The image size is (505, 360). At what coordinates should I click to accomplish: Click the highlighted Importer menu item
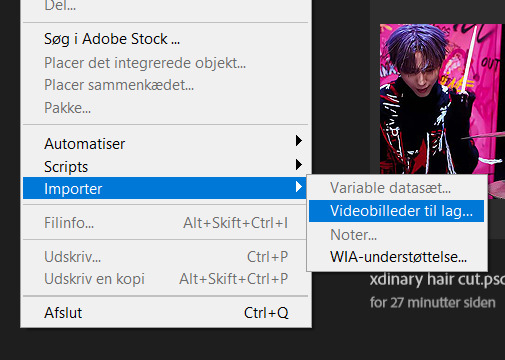pyautogui.click(x=164, y=188)
